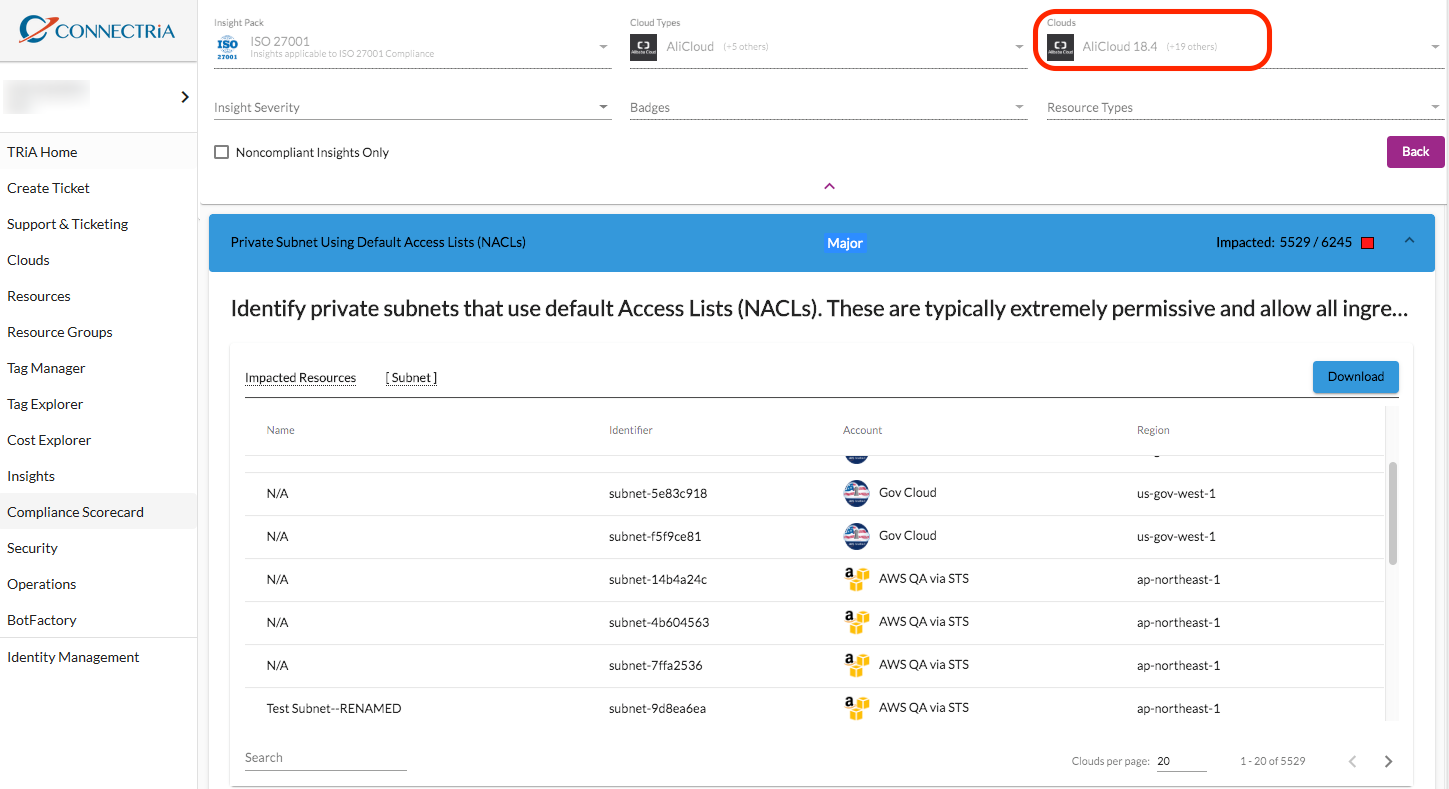
Task: Go to next page of impacted resources
Action: (1388, 762)
